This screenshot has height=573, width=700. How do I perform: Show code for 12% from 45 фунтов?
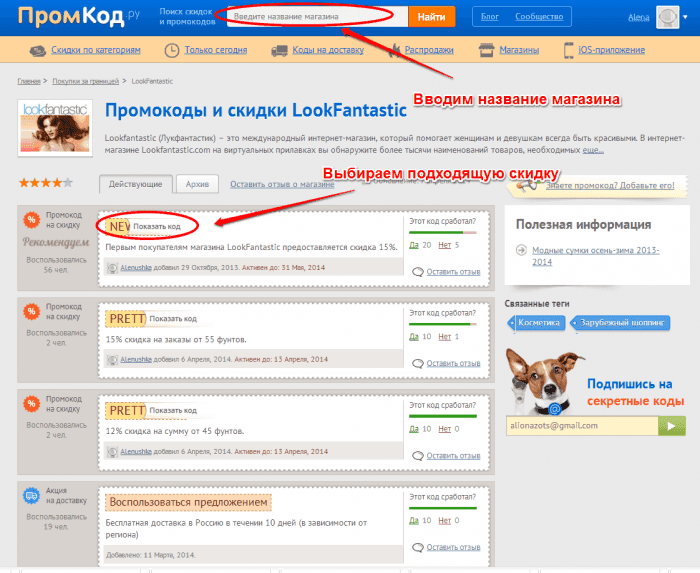coord(173,411)
